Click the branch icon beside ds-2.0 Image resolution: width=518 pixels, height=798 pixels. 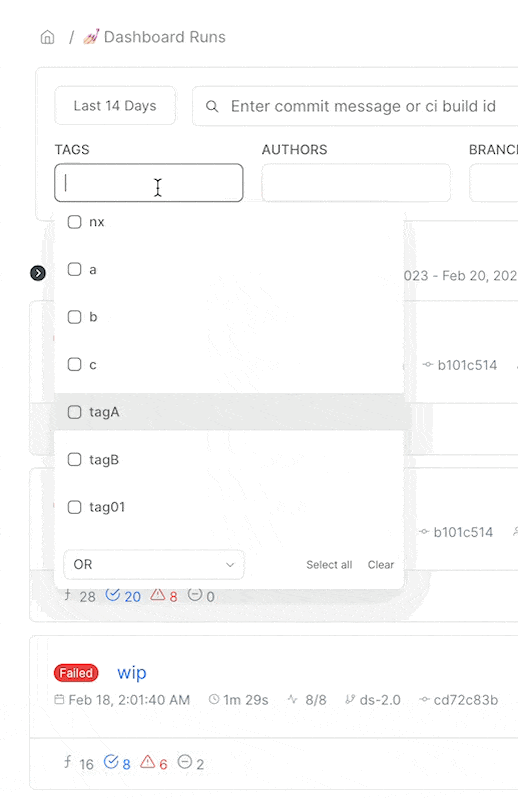[350, 700]
